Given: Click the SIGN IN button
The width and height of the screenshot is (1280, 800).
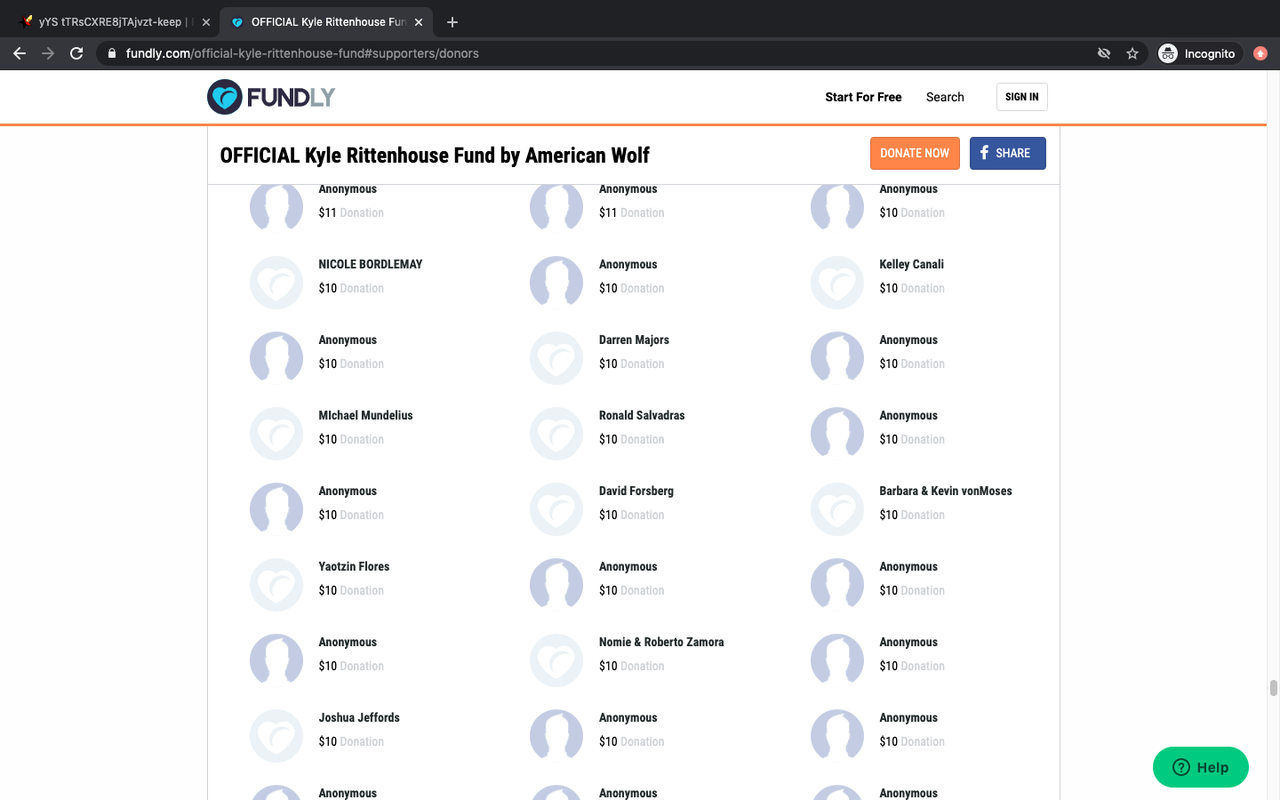Looking at the screenshot, I should 1022,97.
